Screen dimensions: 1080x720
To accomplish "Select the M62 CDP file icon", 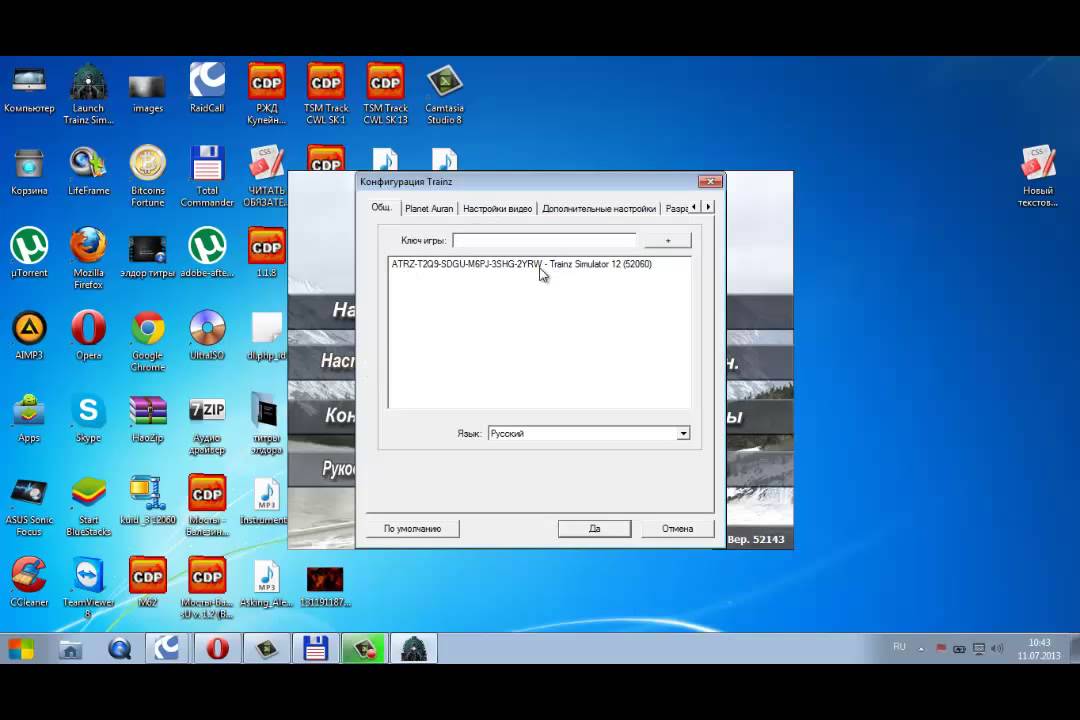I will click(147, 582).
